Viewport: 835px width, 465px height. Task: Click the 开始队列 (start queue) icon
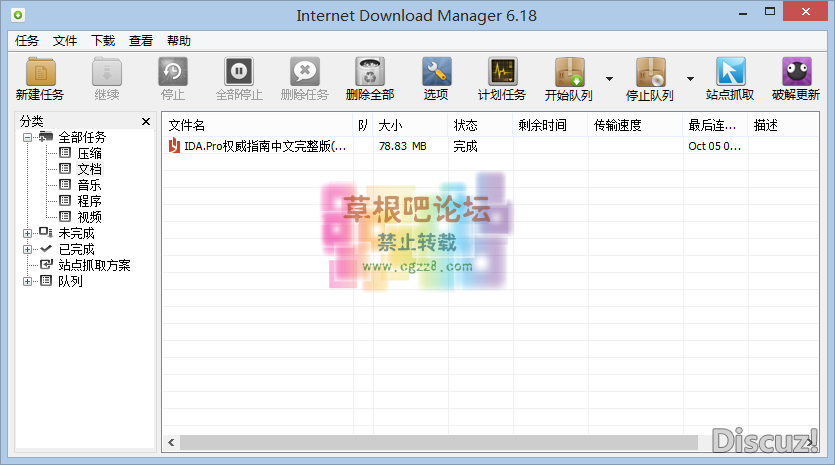click(569, 72)
